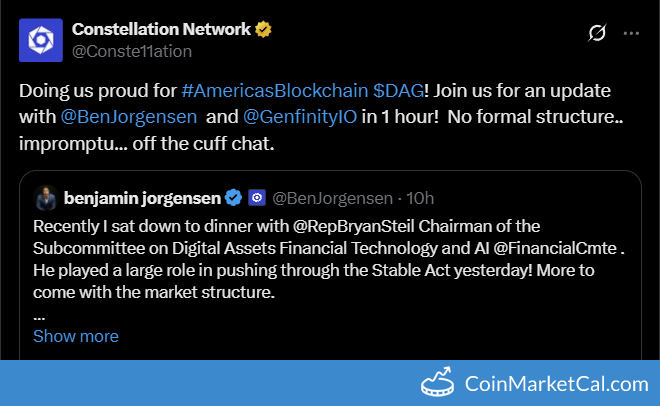The image size is (660, 406).
Task: Click the CoinMarketCal.com text in footer
Action: click(x=556, y=384)
